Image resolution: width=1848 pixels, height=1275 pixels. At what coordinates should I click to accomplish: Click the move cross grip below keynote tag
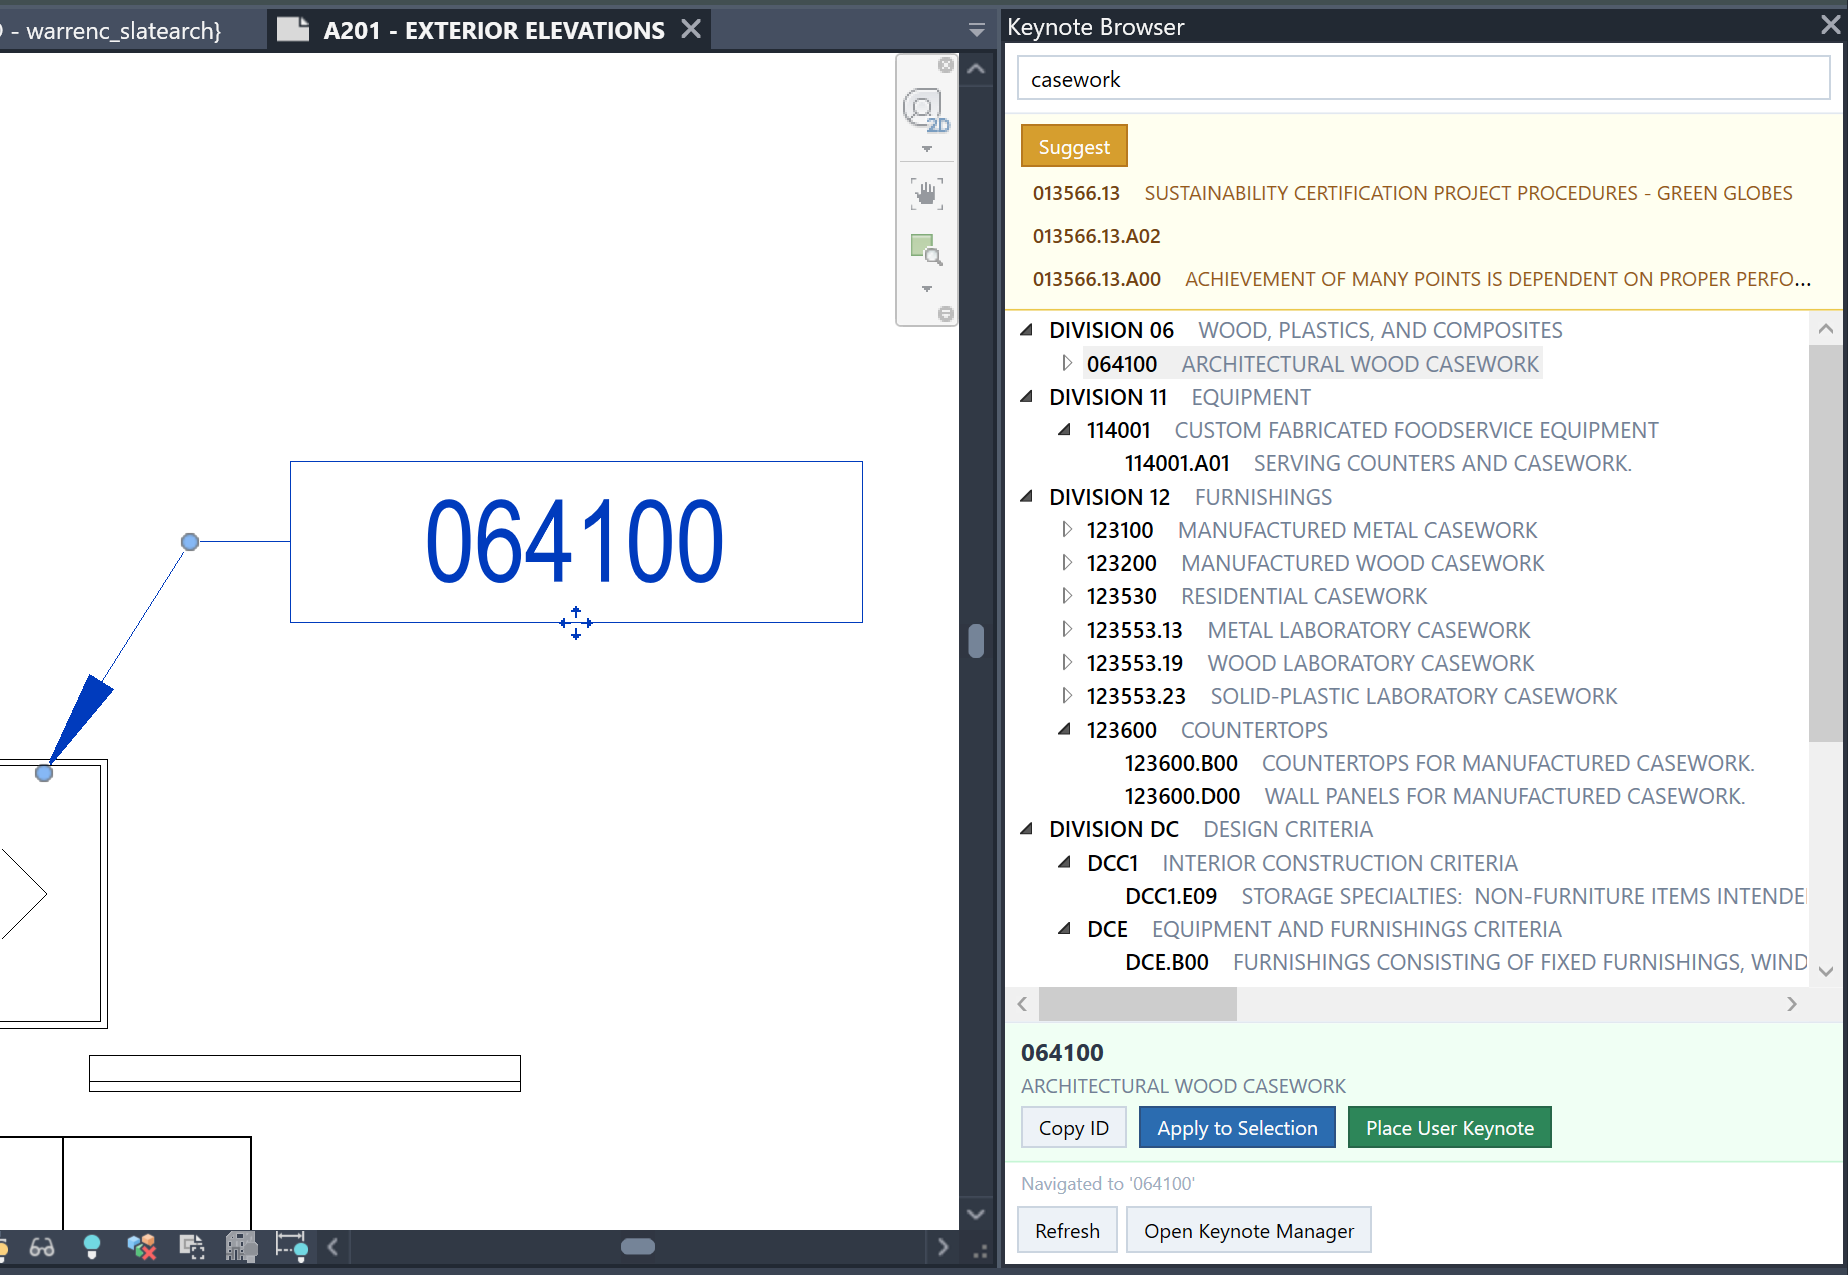pos(576,622)
